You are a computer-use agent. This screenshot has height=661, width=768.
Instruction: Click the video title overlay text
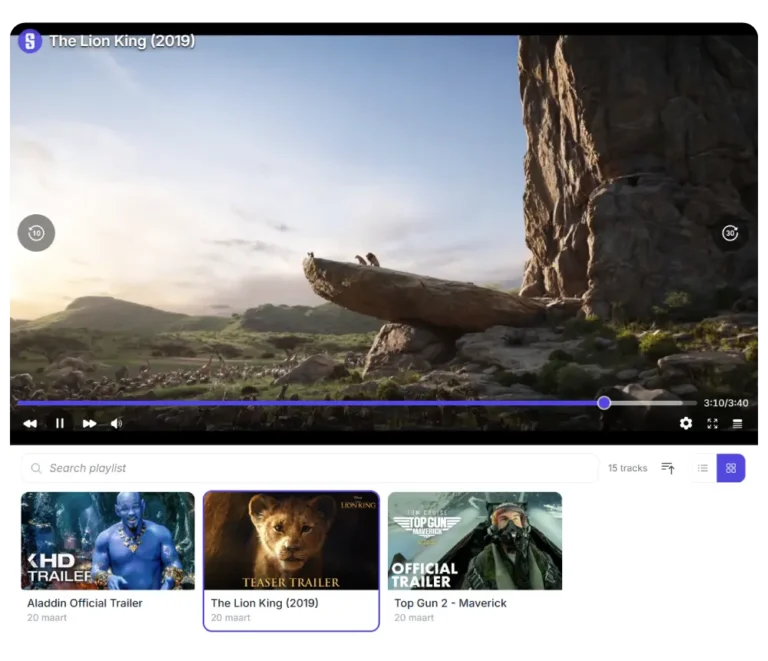click(x=122, y=41)
